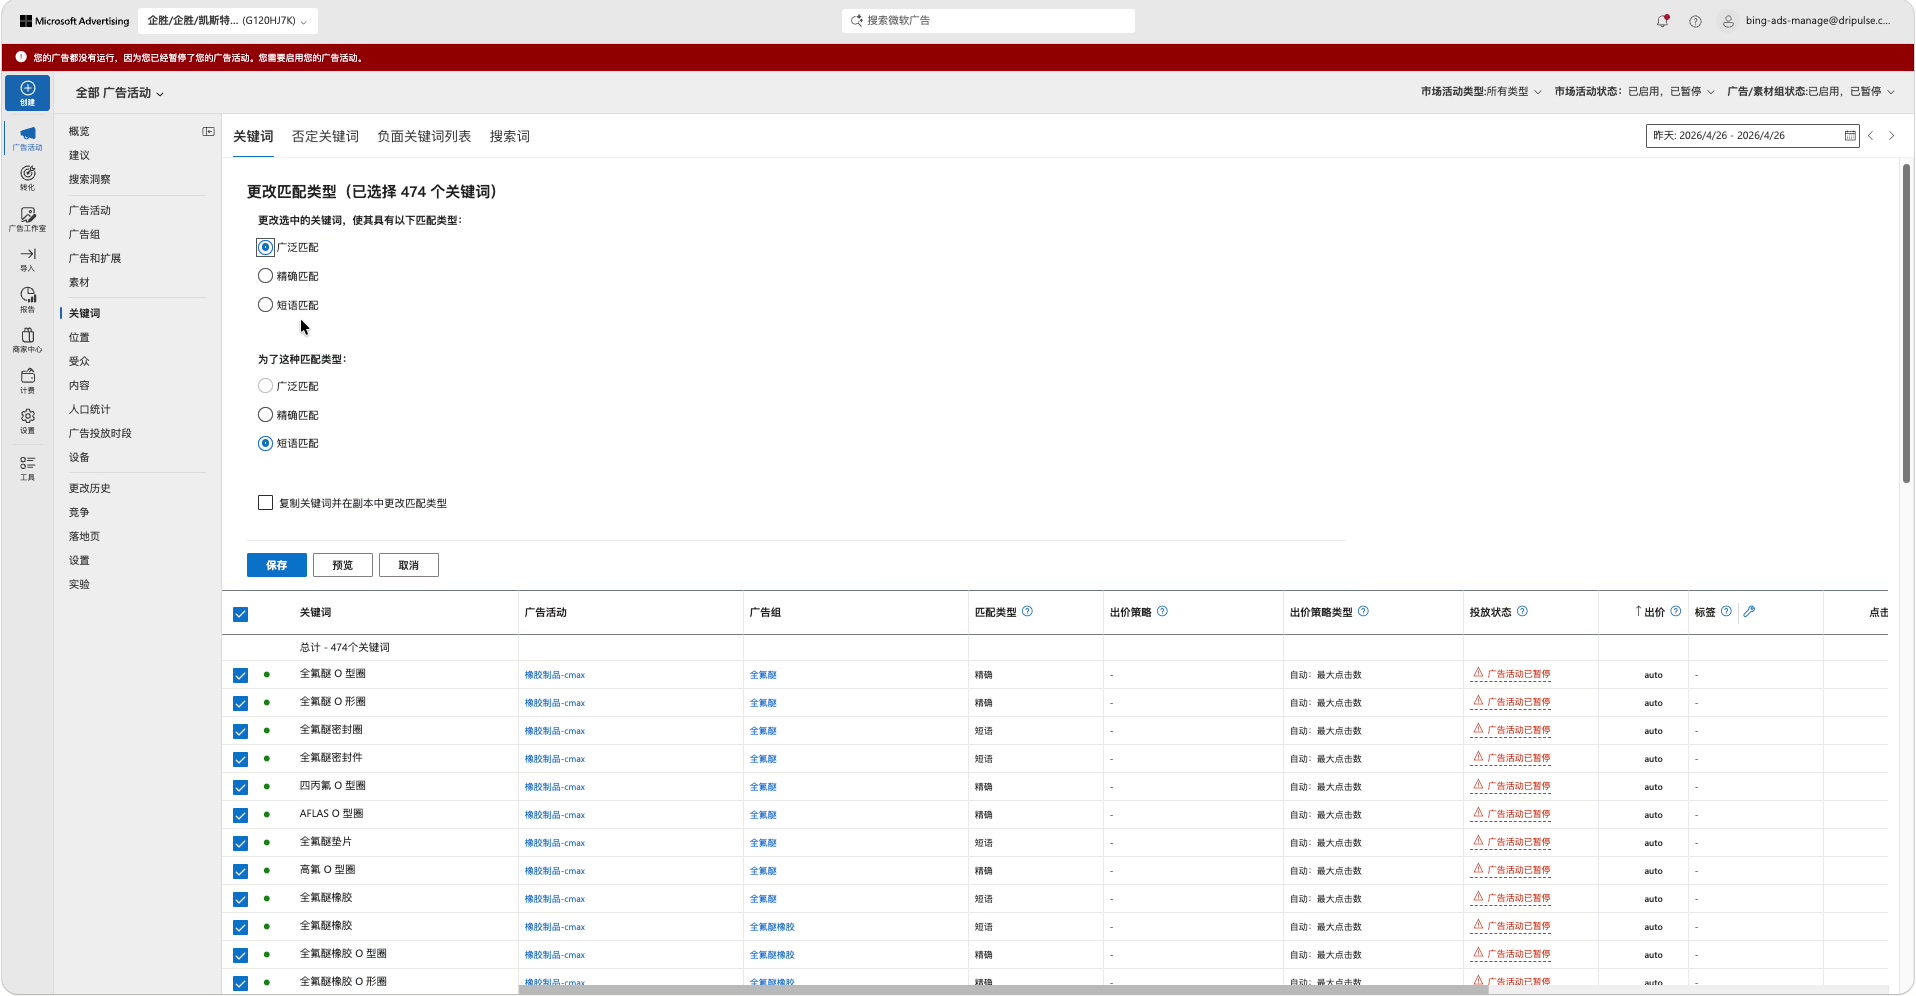This screenshot has width=1916, height=996.
Task: Click the Microsoft Advertising logo
Action: point(74,21)
